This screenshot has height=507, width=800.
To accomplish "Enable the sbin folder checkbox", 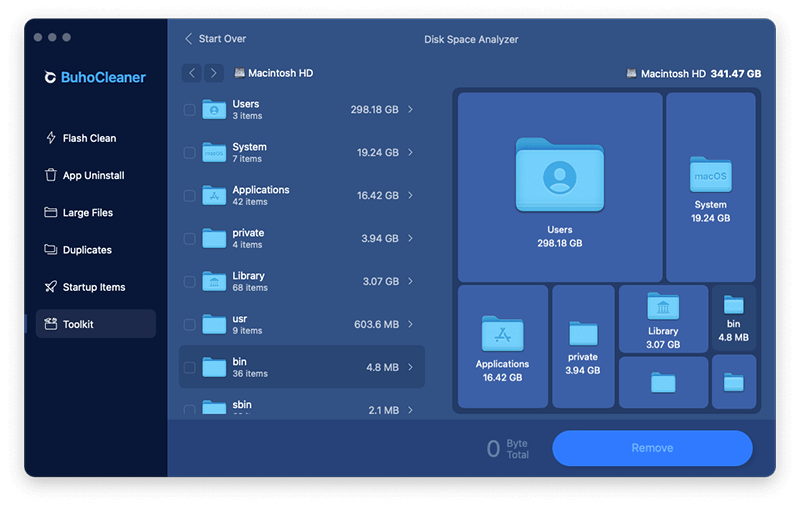I will (x=189, y=409).
